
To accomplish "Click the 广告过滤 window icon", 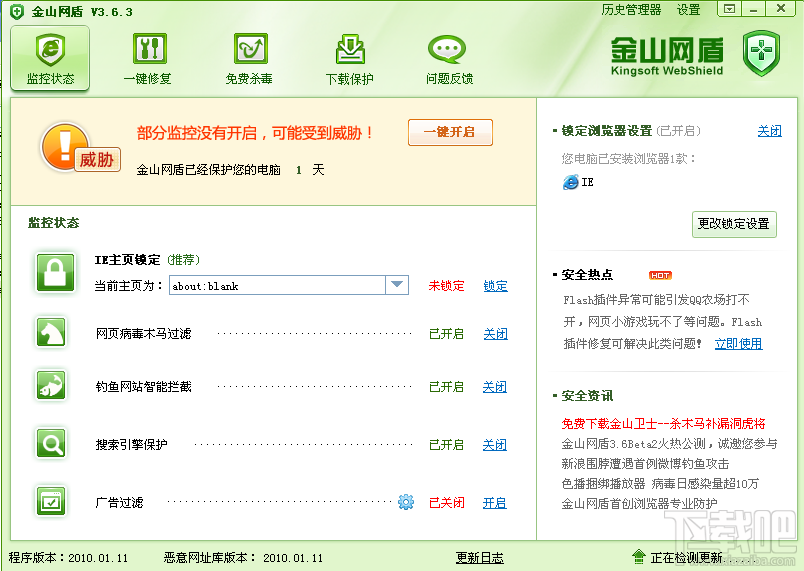I will (x=51, y=501).
